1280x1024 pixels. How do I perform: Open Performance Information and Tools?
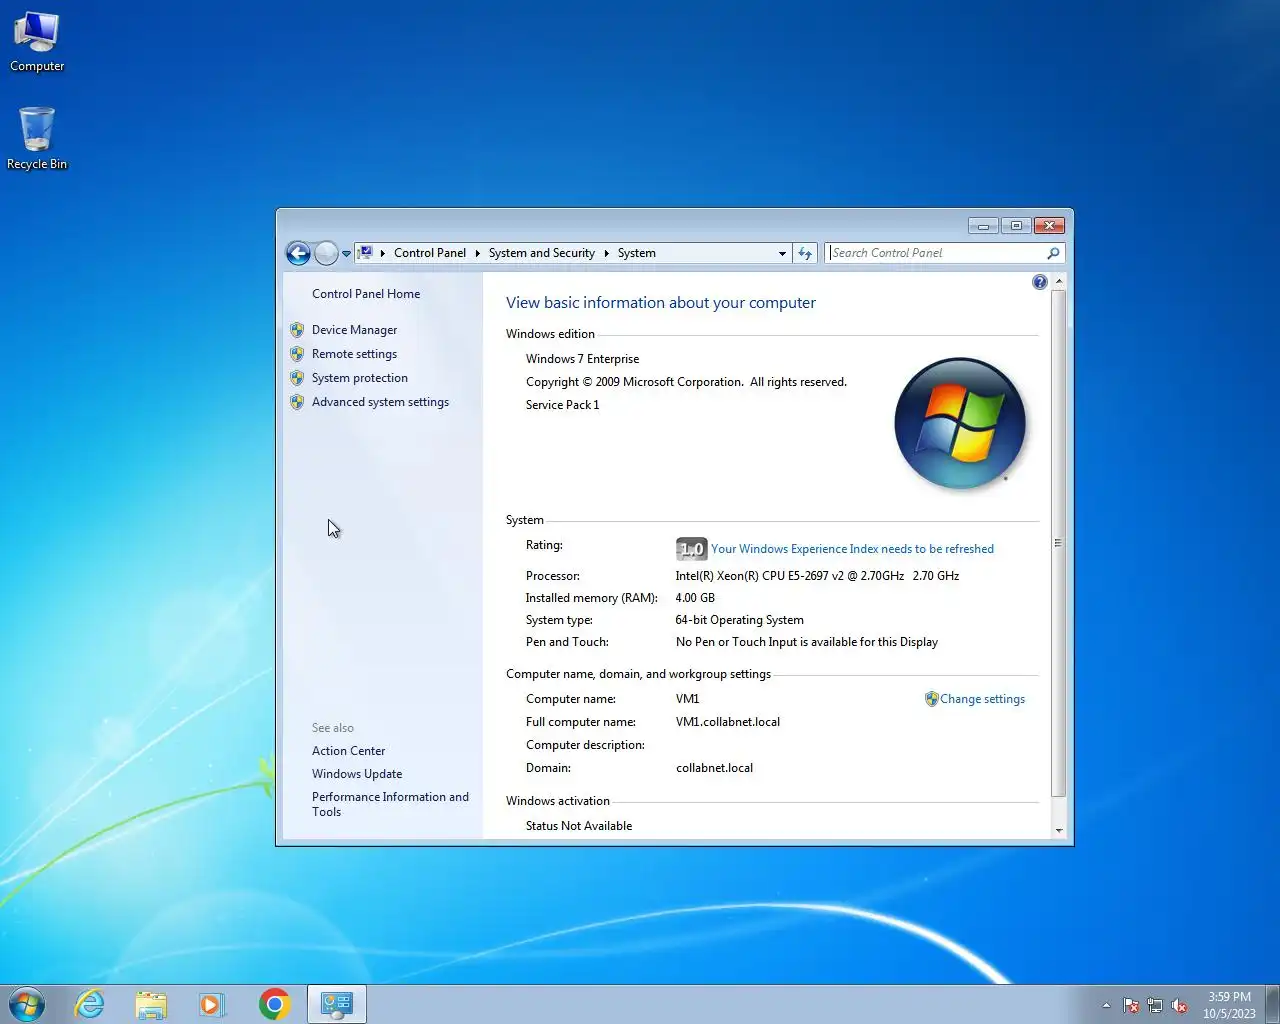point(390,804)
